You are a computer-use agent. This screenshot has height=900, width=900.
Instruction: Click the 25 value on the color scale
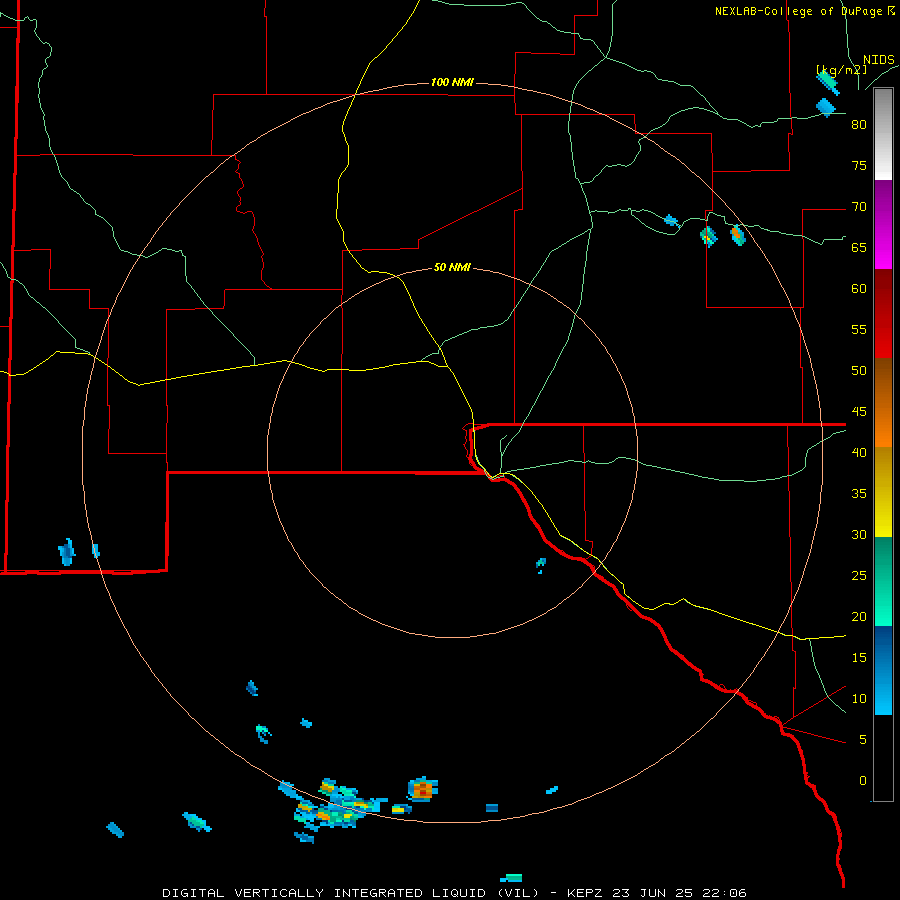(859, 575)
